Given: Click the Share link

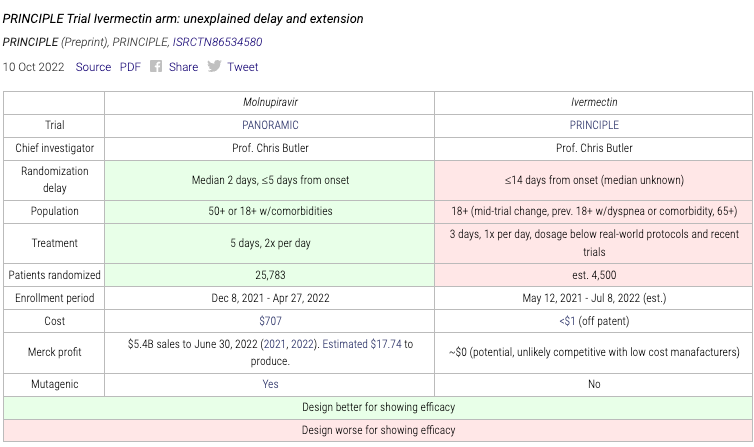Looking at the screenshot, I should [x=183, y=67].
